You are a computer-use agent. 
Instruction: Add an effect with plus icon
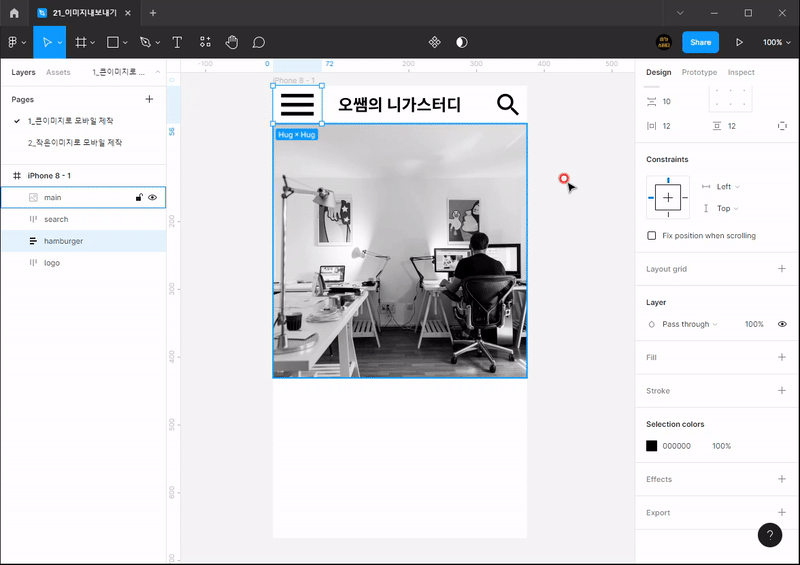pyautogui.click(x=782, y=479)
